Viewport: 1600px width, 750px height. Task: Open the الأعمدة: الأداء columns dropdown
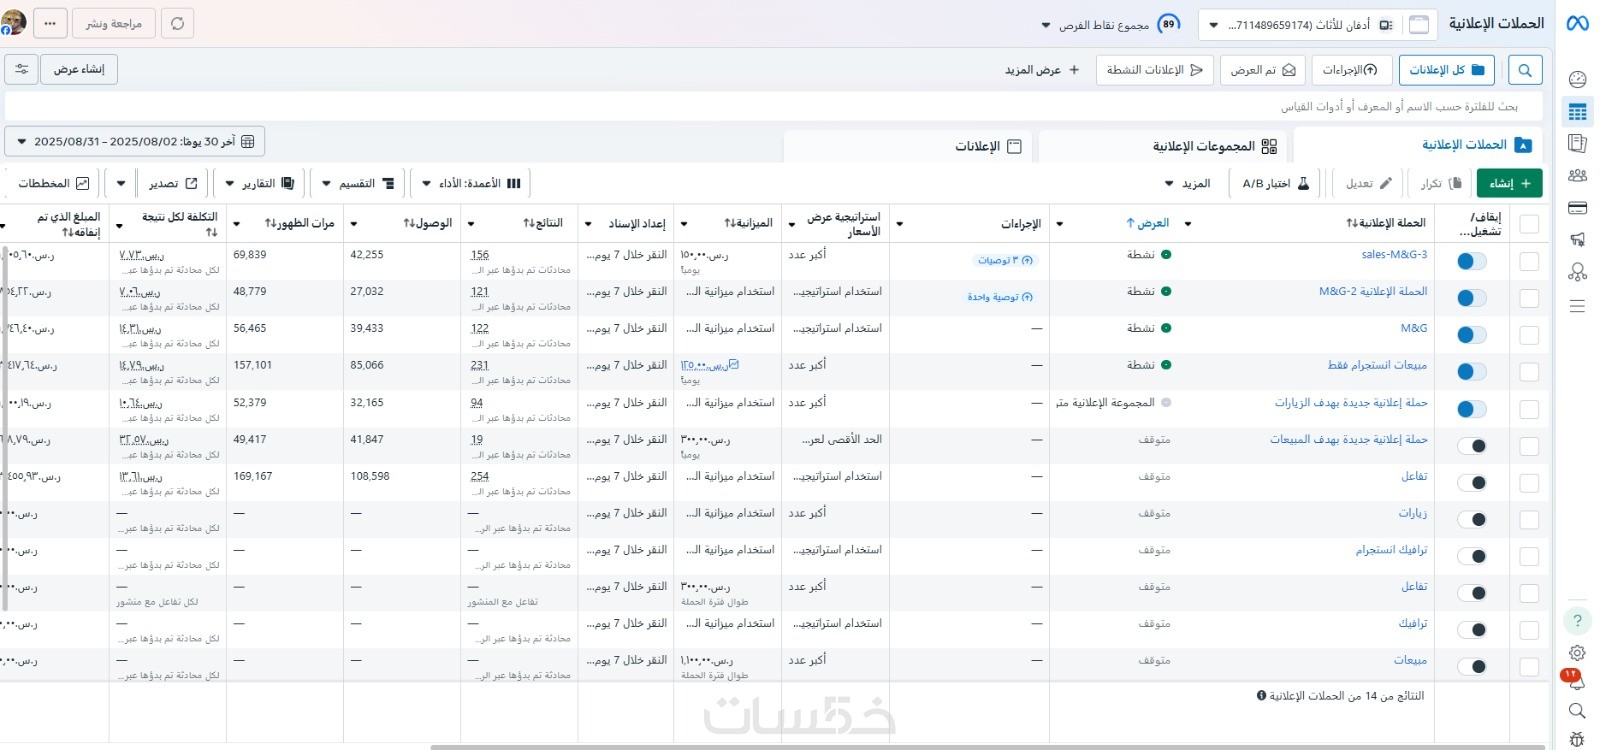[x=471, y=183]
